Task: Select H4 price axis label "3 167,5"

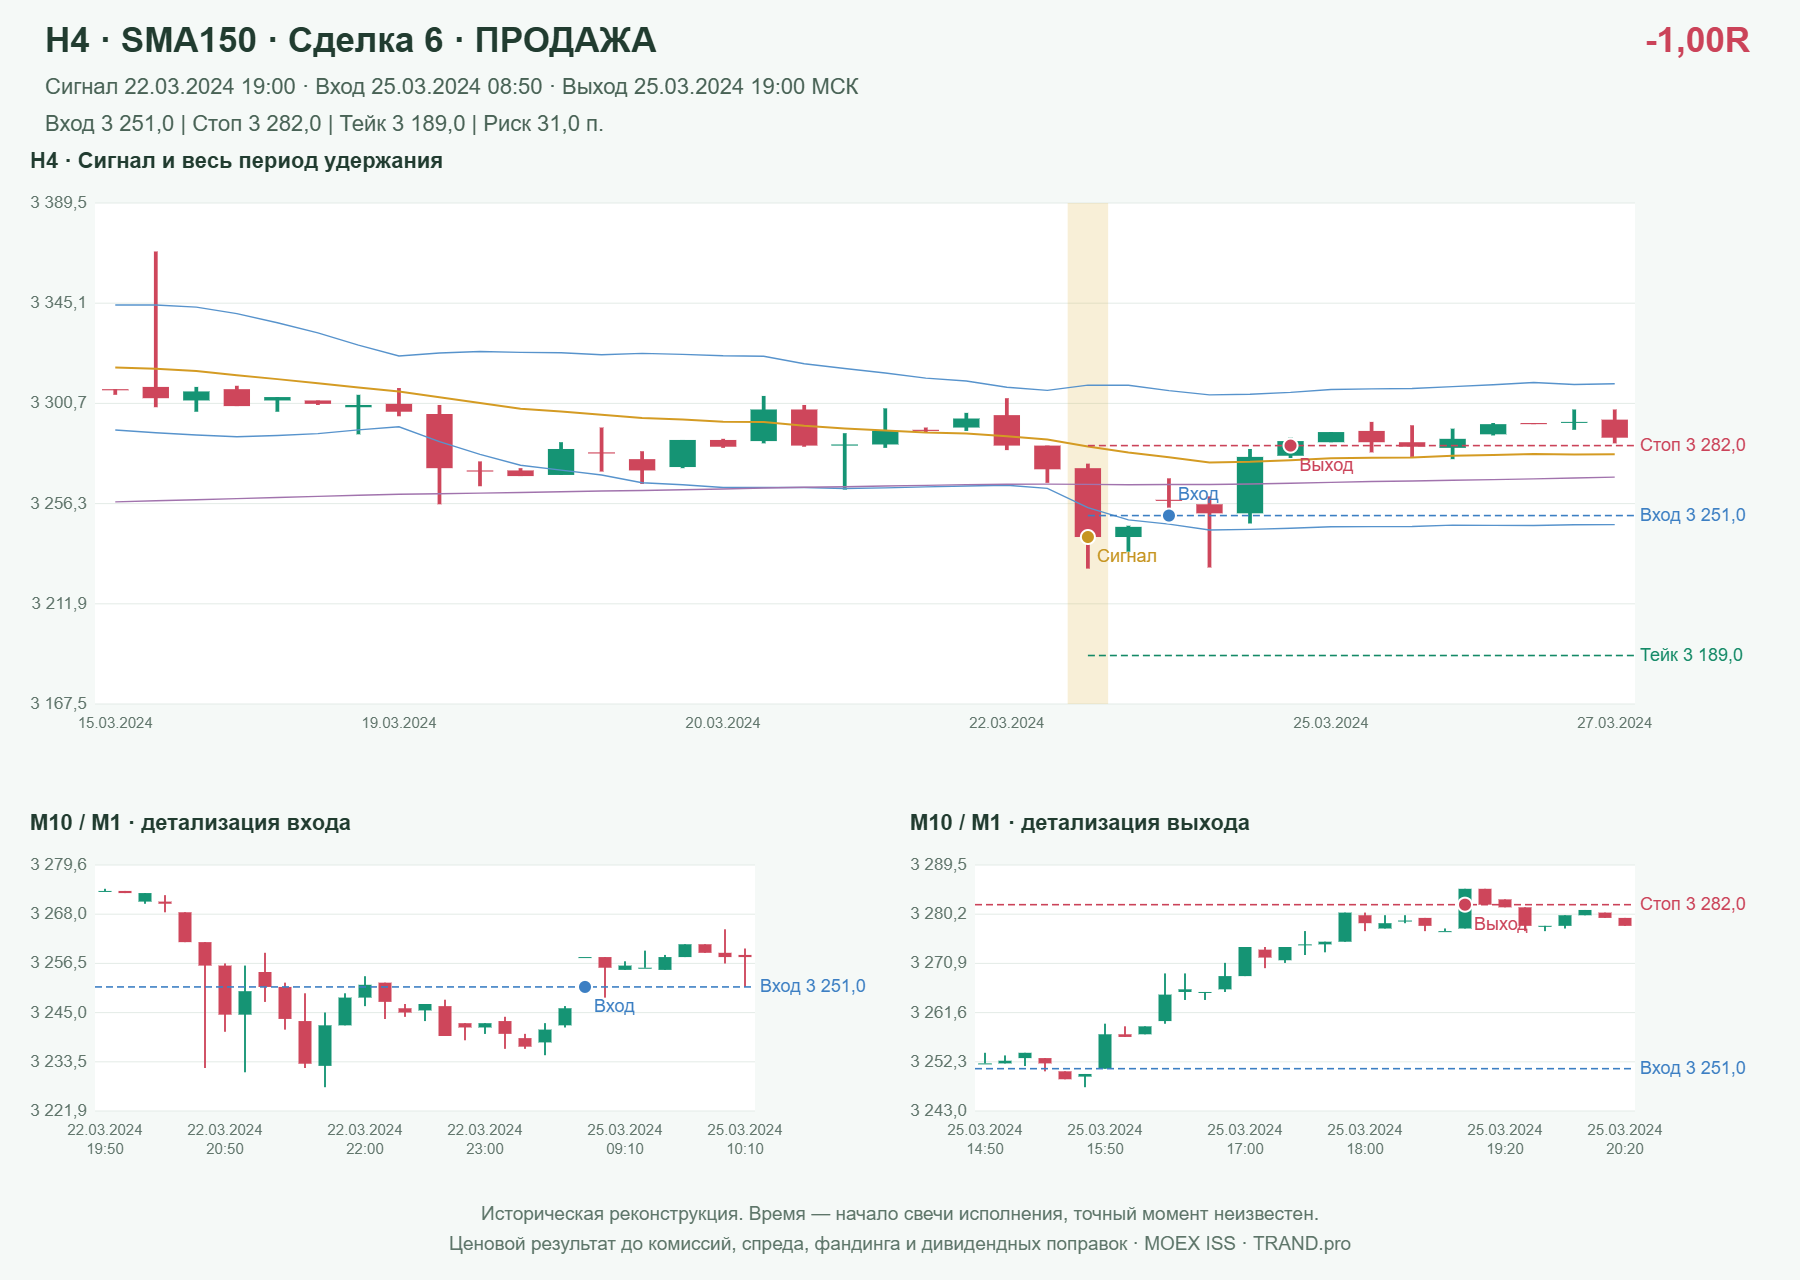Action: coord(59,704)
